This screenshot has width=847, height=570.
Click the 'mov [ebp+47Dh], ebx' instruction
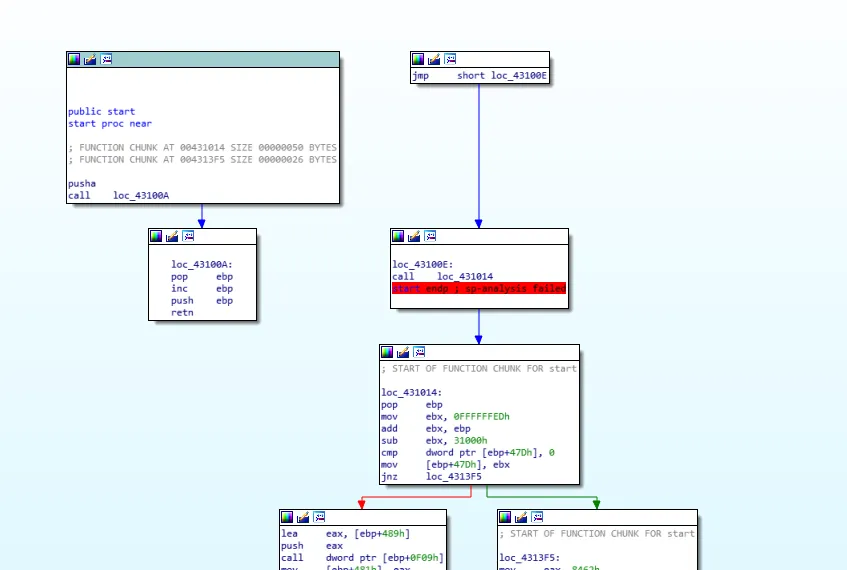(x=446, y=465)
